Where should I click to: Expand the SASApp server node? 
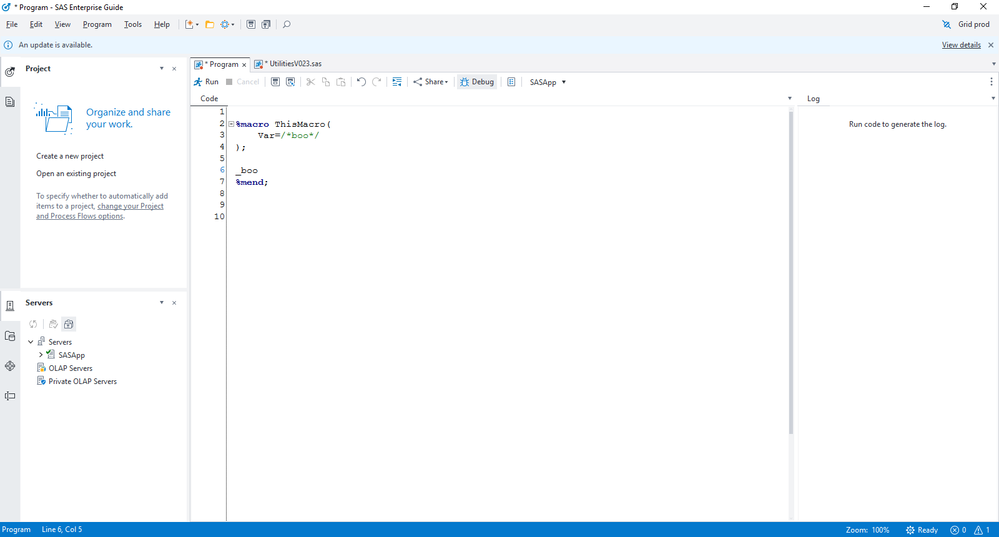pos(41,355)
